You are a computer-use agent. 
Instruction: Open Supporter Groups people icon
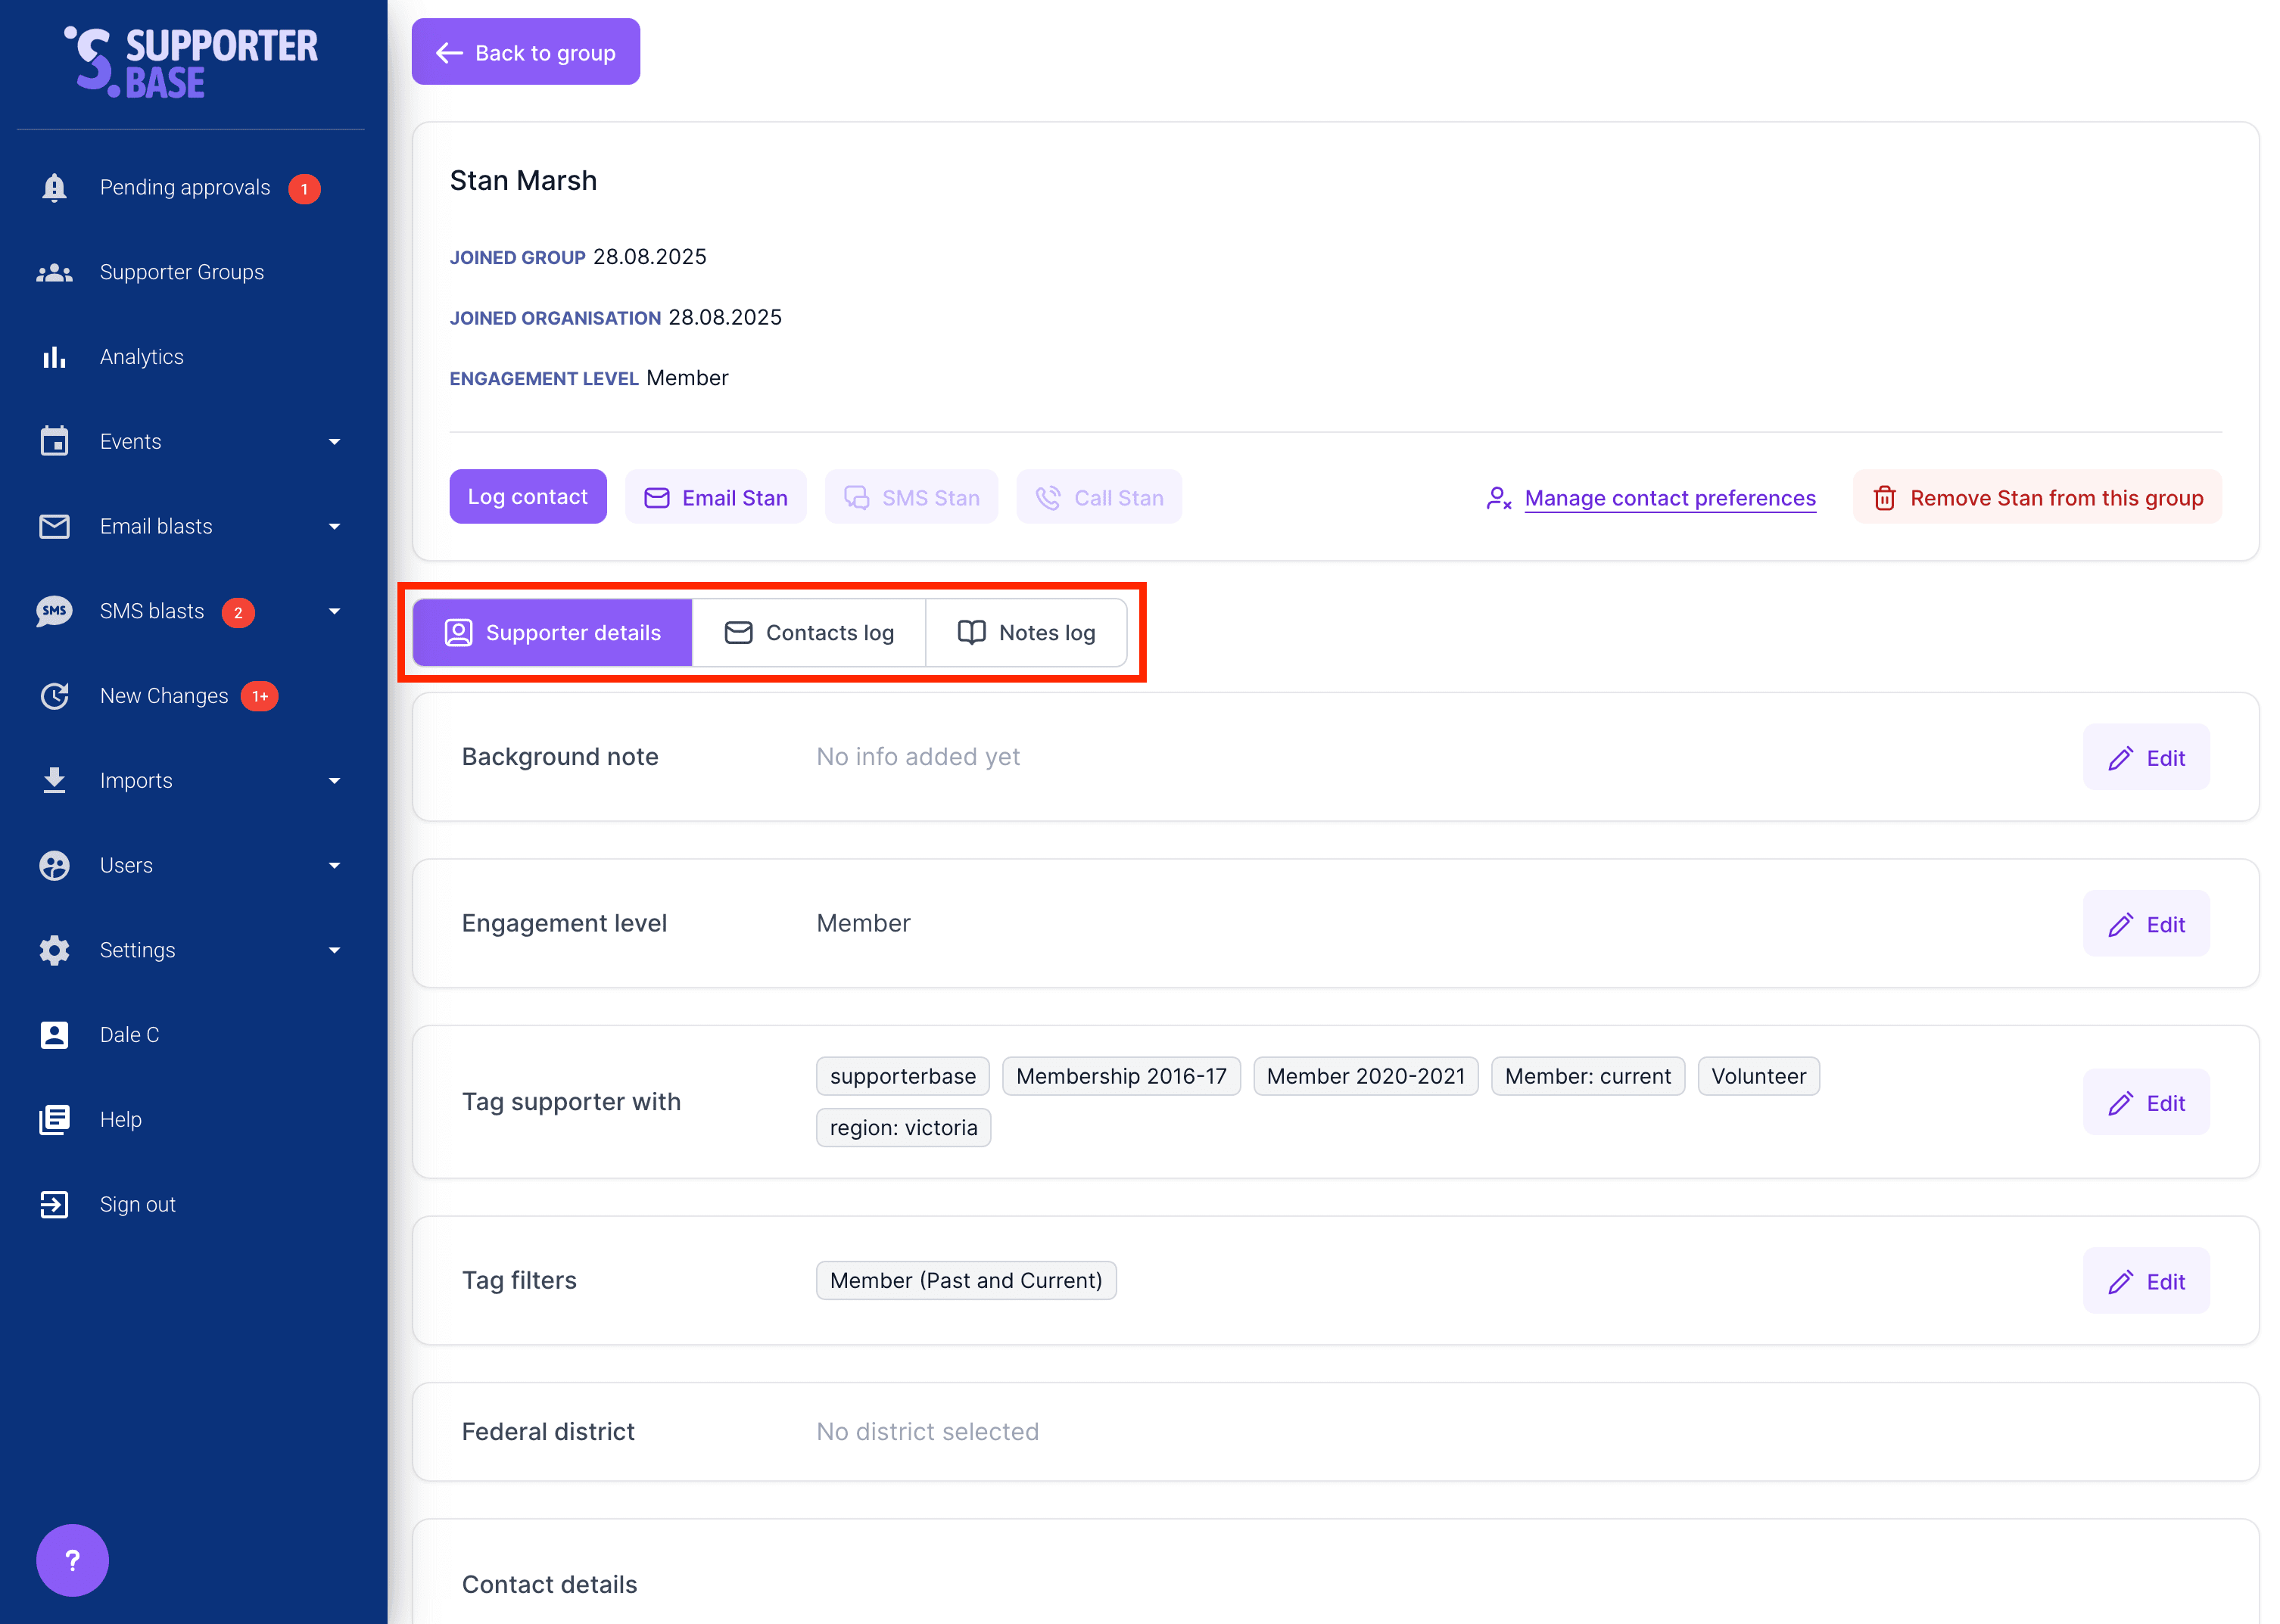54,272
